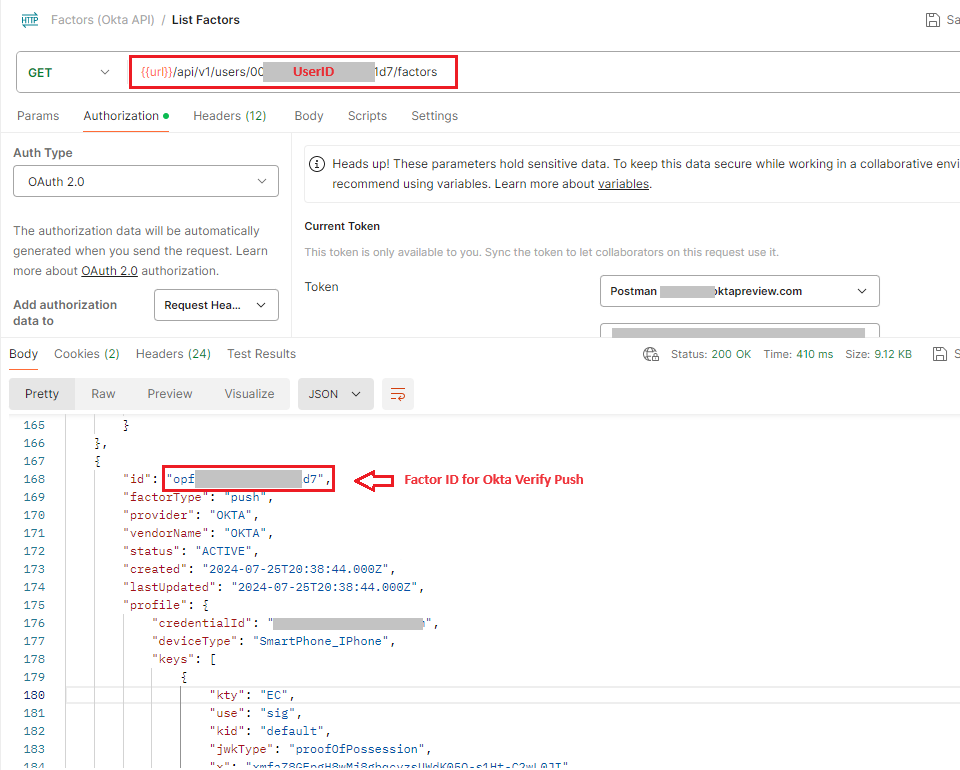
Task: Click the "lastUpdated" timestamp line
Action: [274, 587]
